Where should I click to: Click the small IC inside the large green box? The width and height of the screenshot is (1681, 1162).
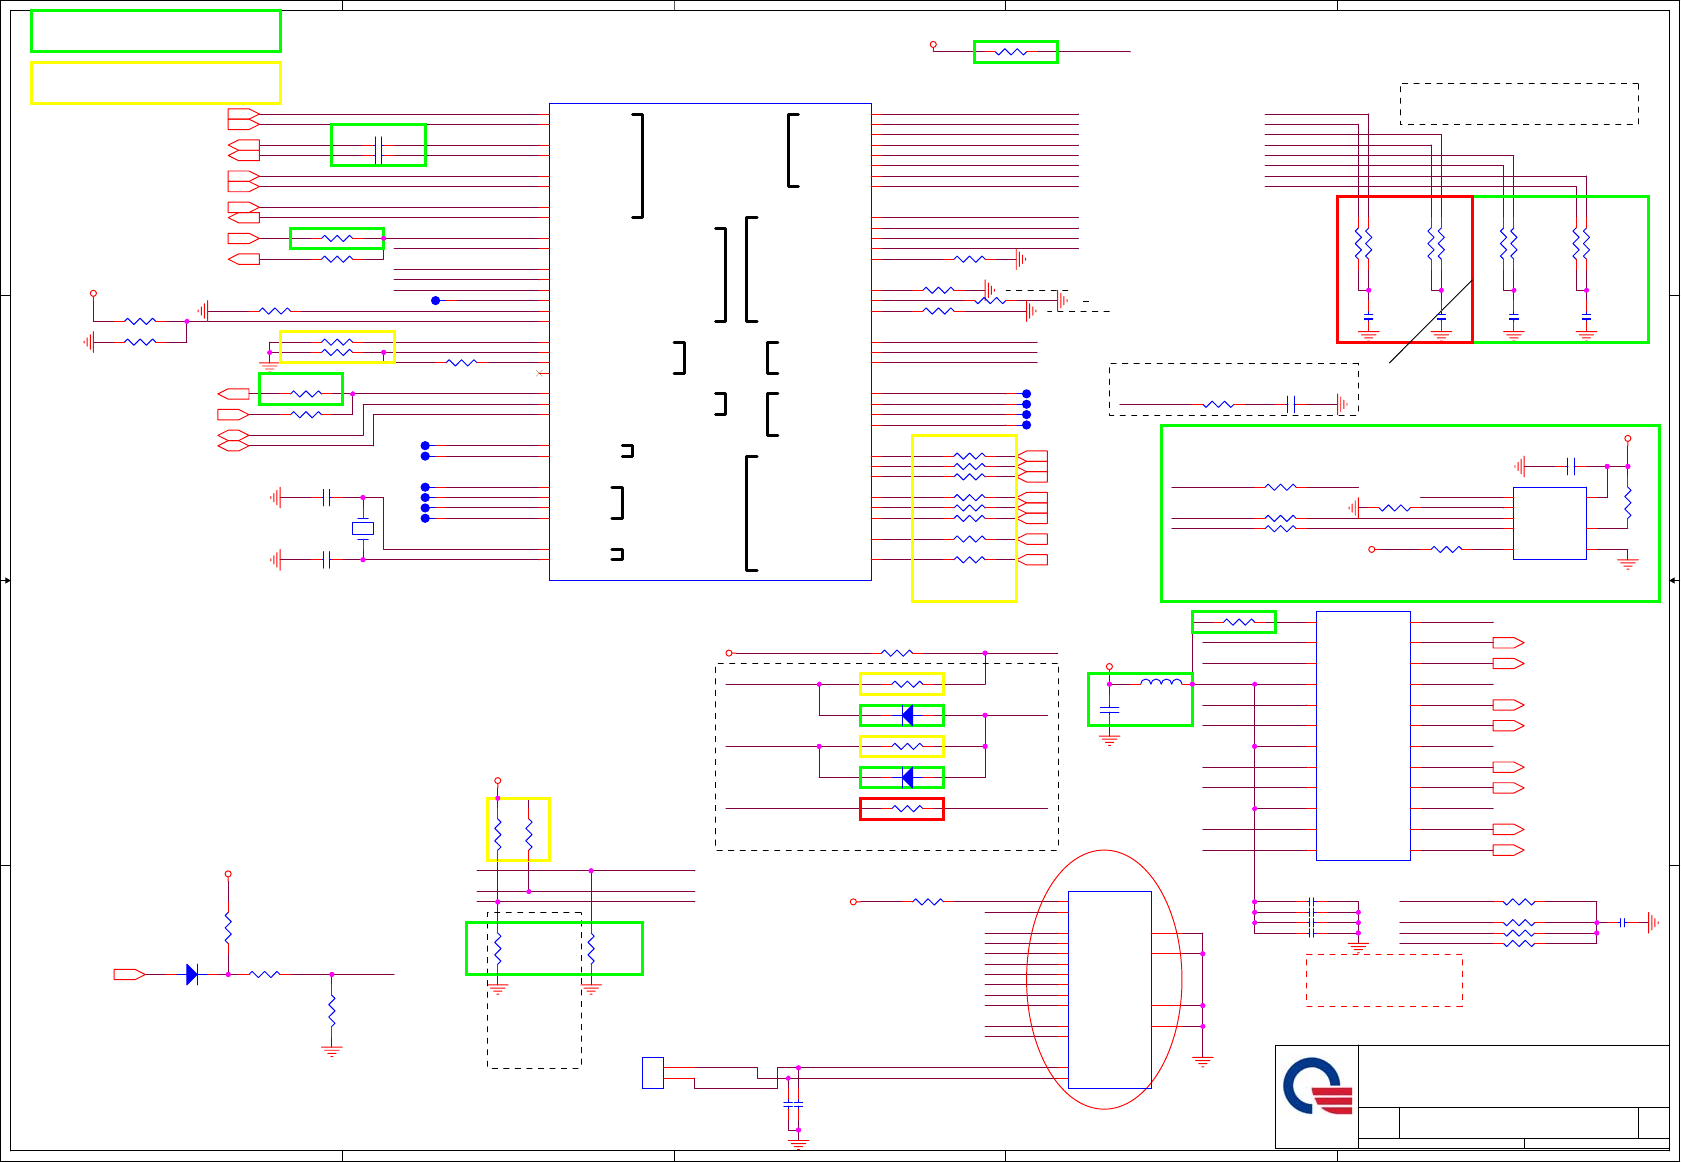(x=1550, y=523)
